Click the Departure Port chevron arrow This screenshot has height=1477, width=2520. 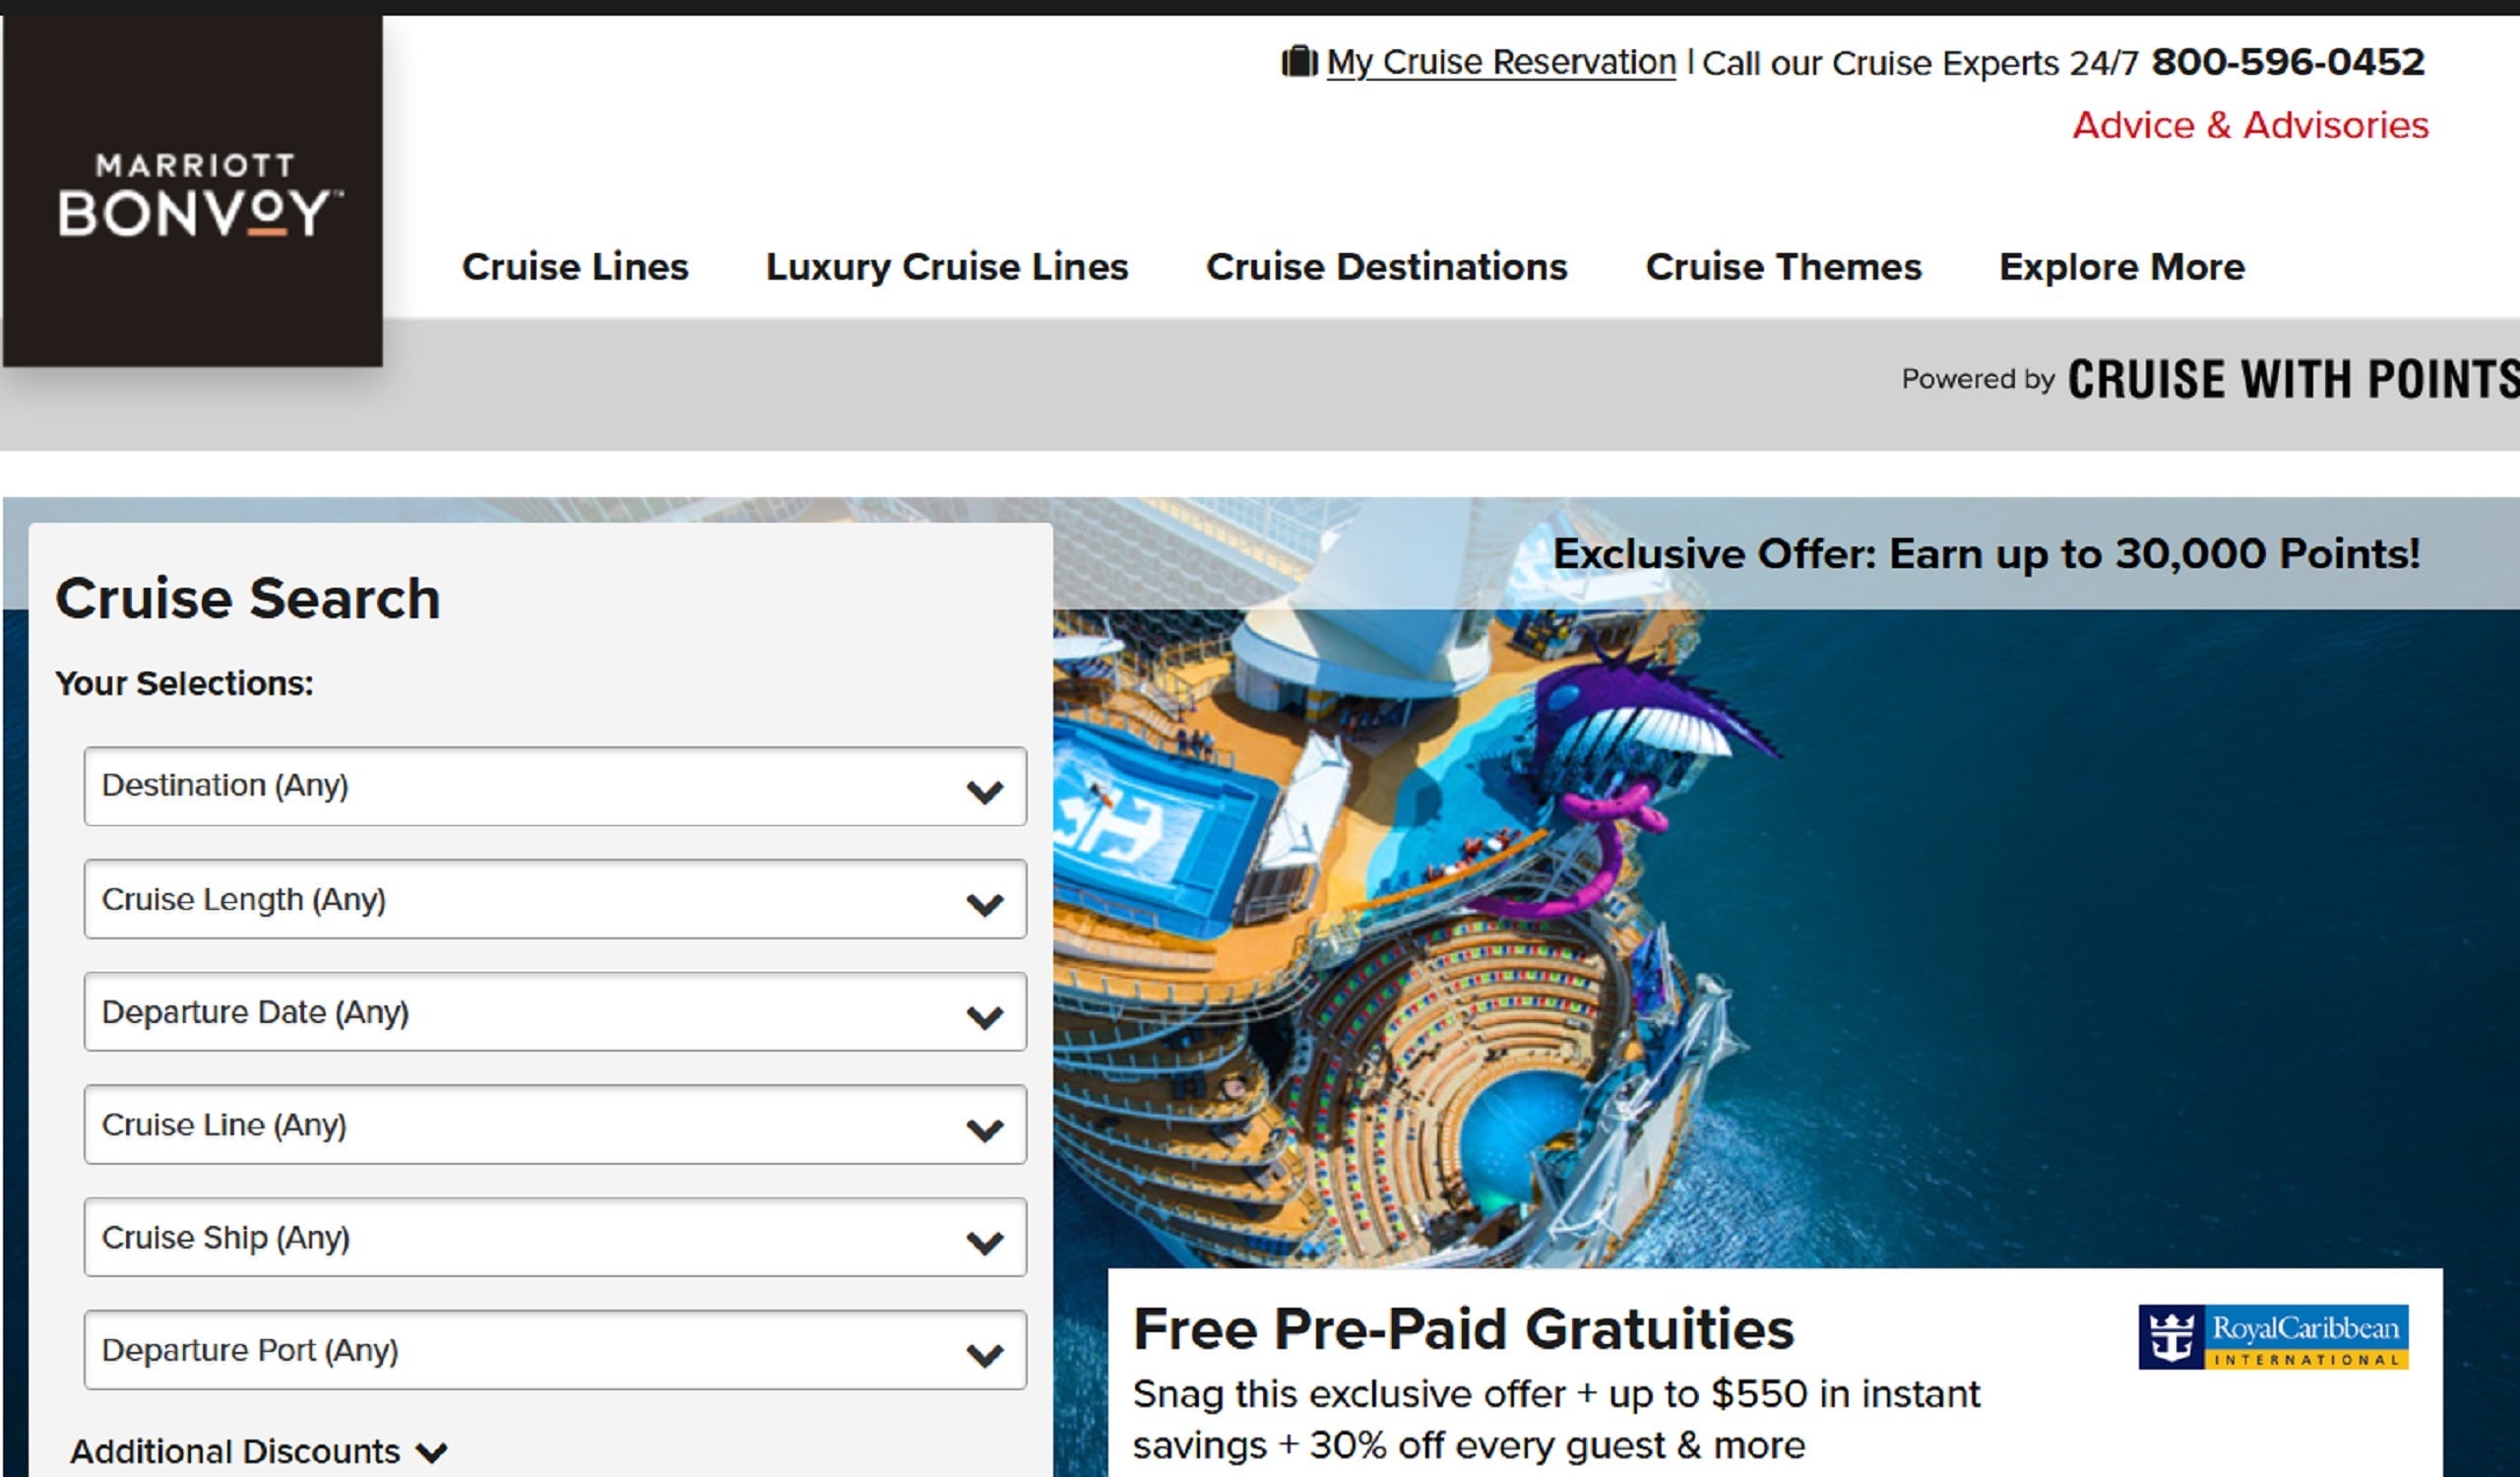(x=985, y=1356)
